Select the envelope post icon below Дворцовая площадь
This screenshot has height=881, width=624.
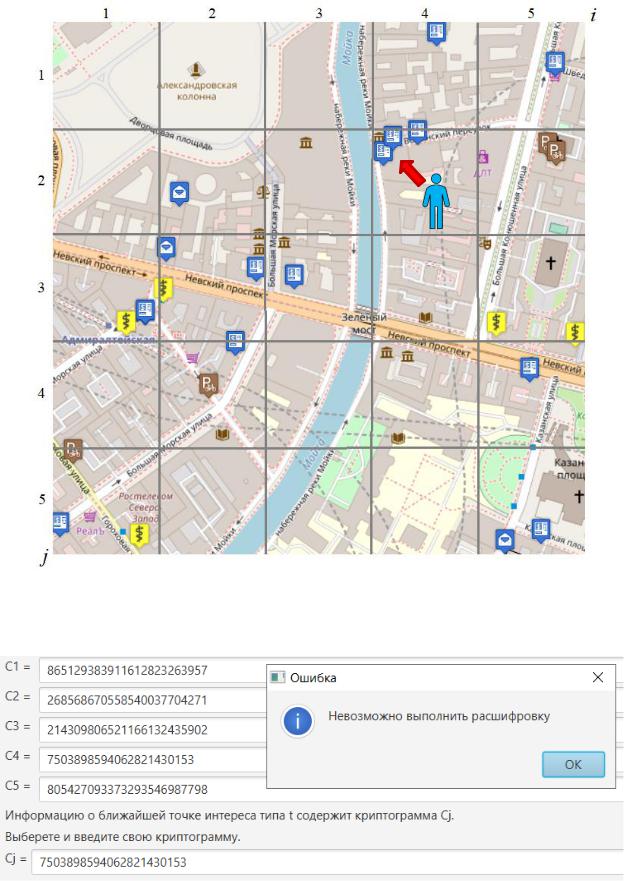[x=179, y=194]
